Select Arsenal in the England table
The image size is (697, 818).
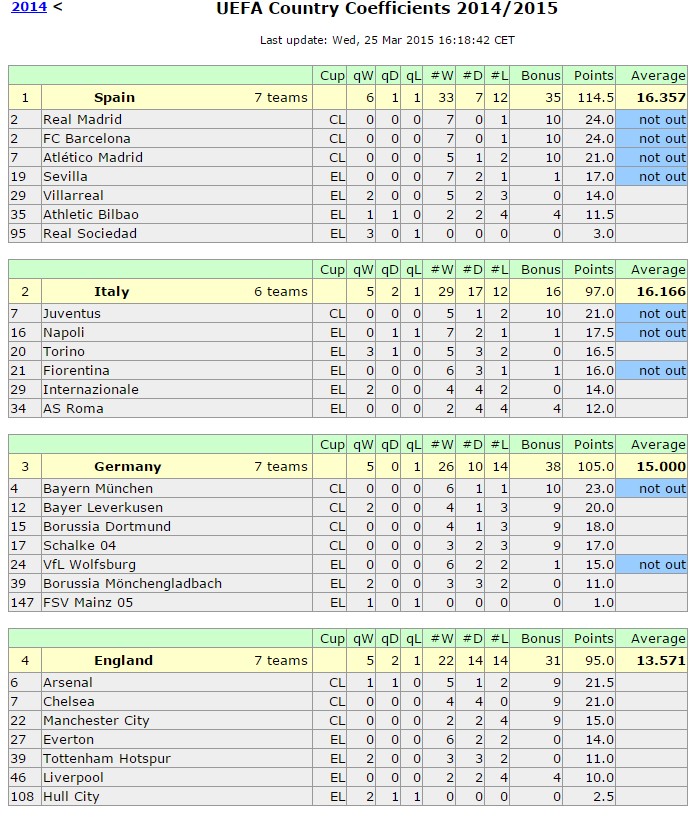click(x=67, y=683)
